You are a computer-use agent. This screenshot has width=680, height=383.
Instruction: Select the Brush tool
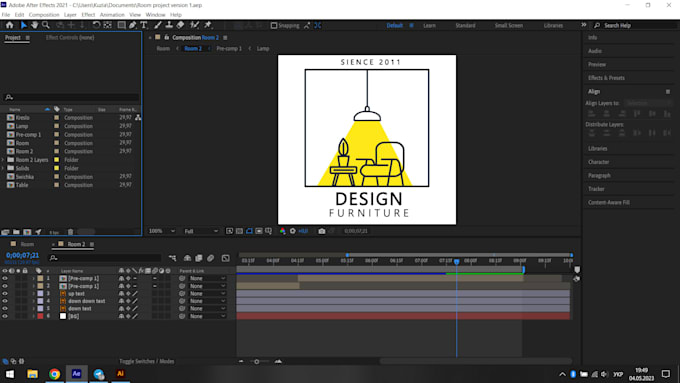tap(158, 25)
